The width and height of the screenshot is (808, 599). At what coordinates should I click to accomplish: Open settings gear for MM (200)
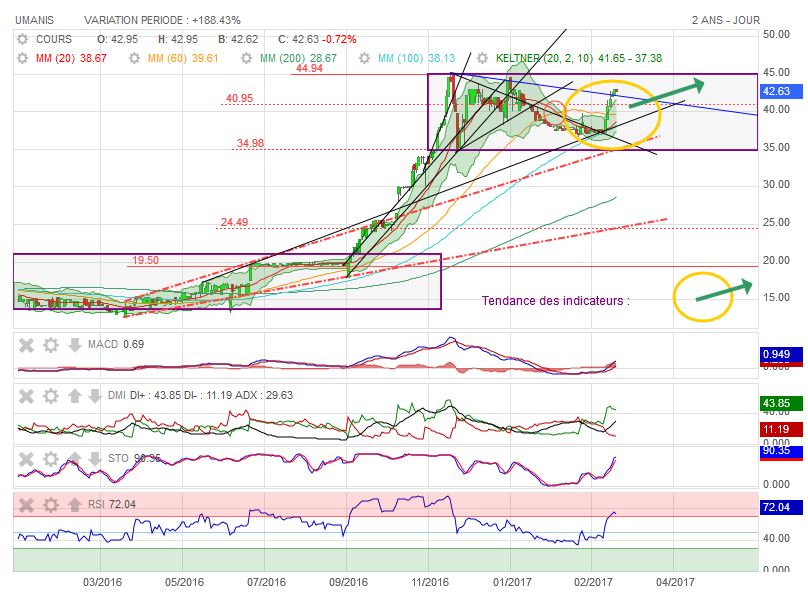click(246, 58)
